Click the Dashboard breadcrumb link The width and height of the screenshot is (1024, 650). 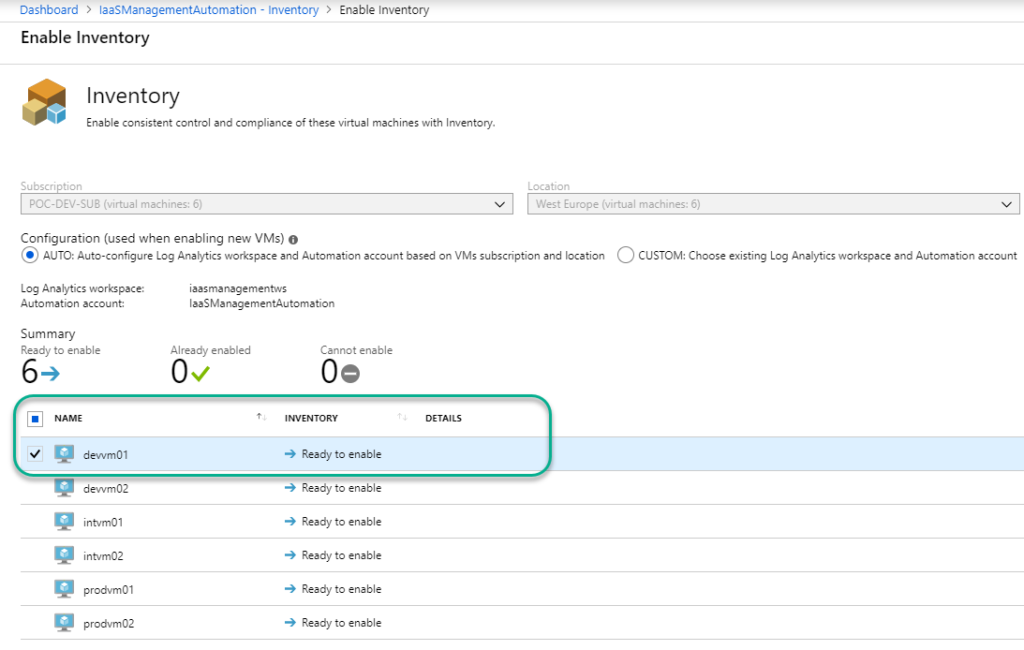[49, 10]
